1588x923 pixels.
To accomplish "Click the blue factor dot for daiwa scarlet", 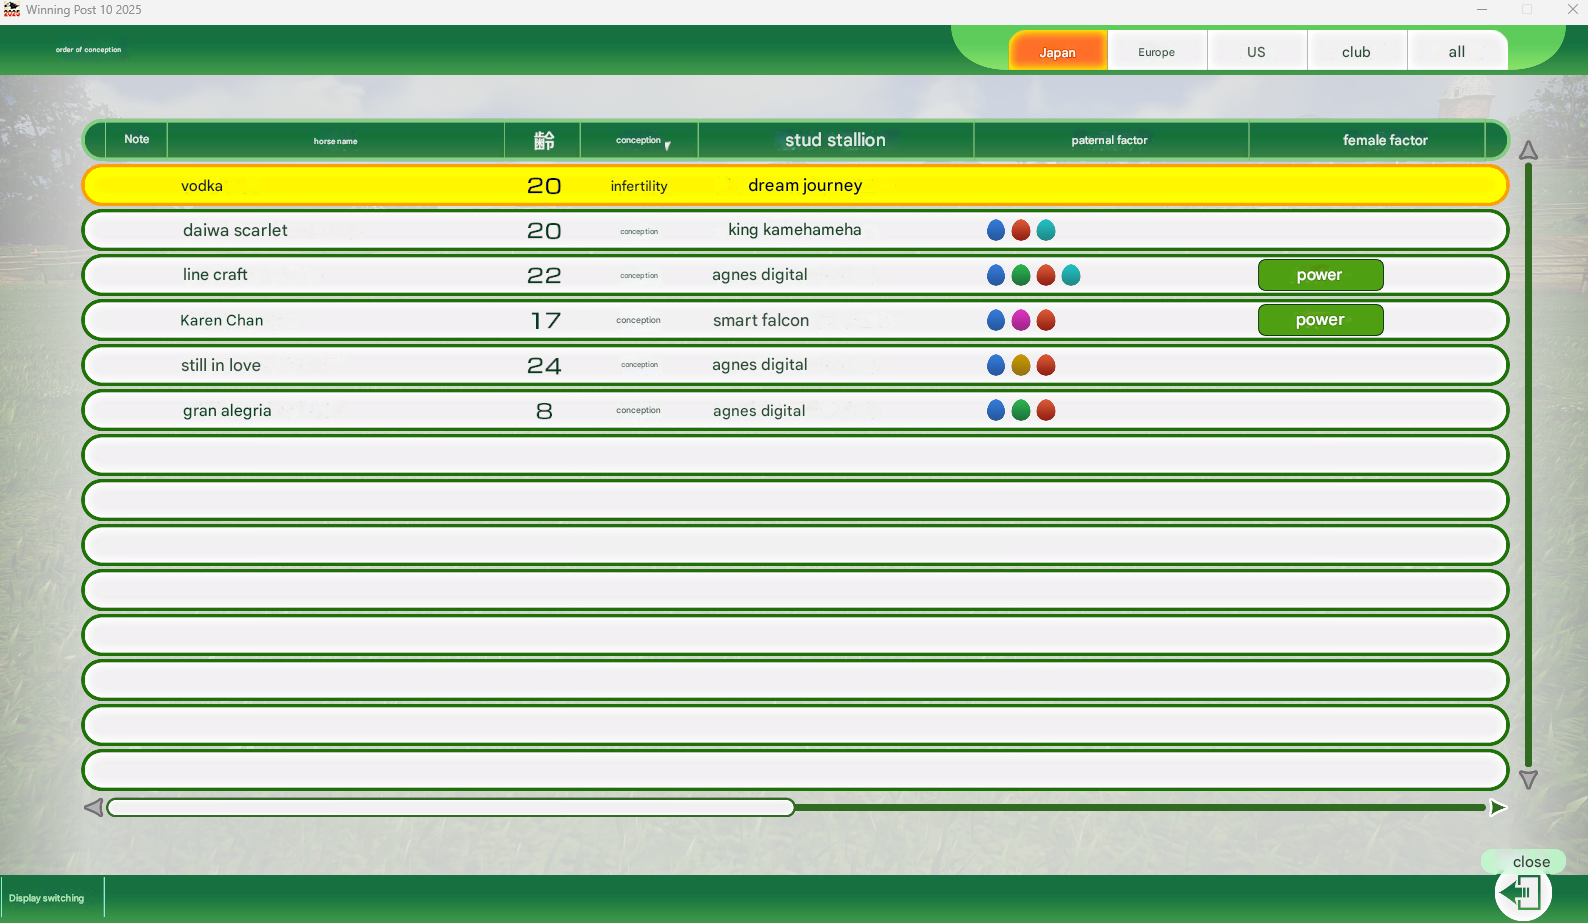I will click(x=996, y=230).
